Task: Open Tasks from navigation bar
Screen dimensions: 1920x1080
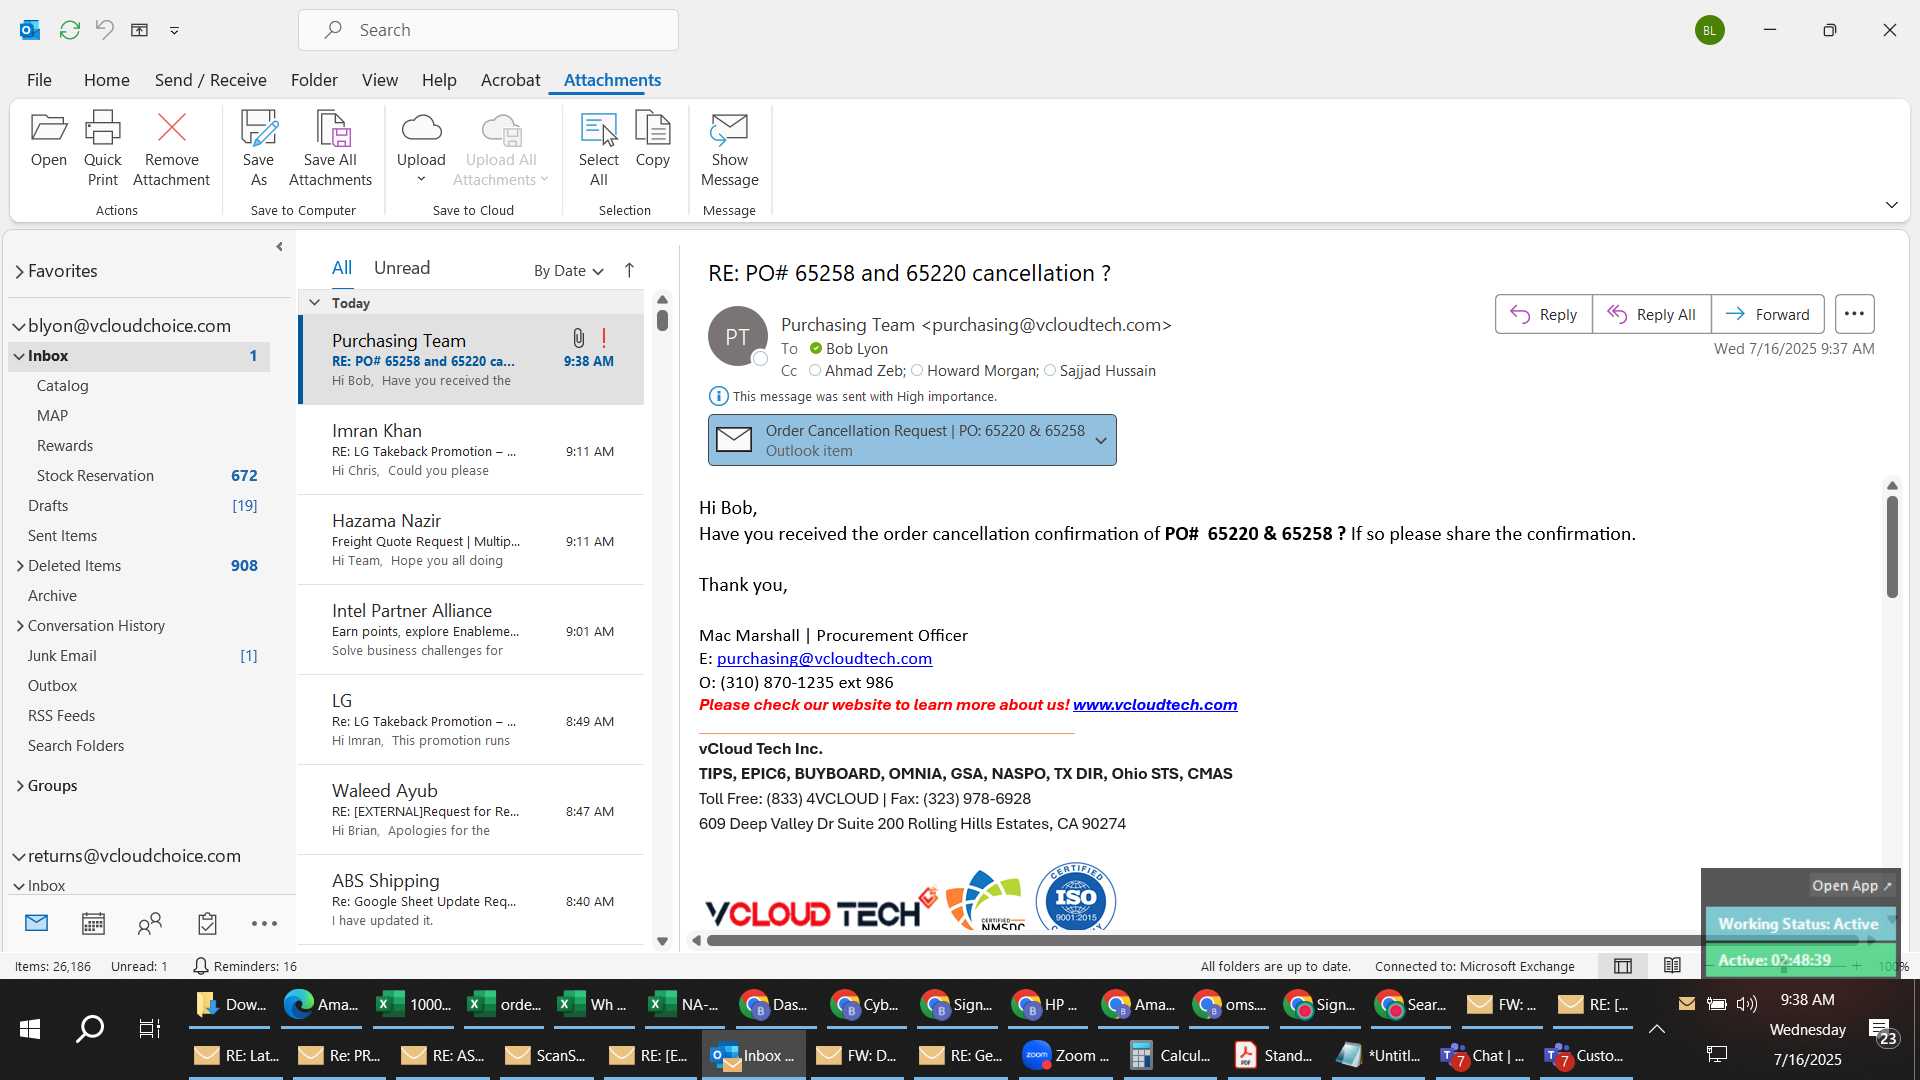Action: point(207,923)
